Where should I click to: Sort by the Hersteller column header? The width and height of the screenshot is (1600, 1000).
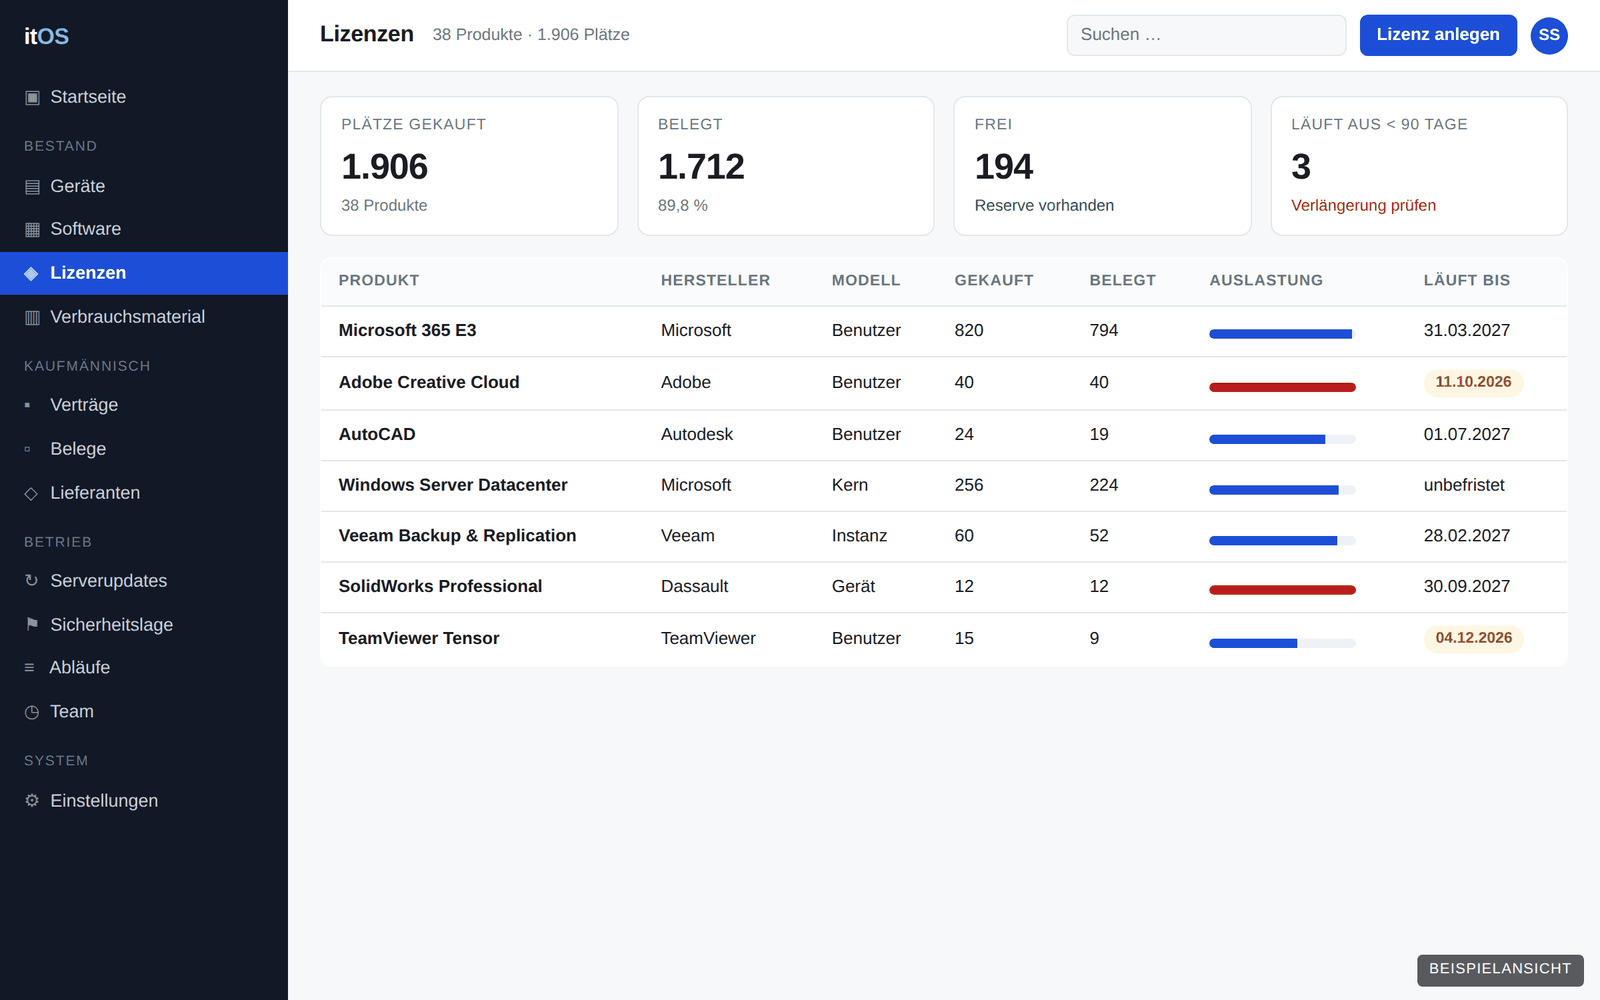pos(716,280)
